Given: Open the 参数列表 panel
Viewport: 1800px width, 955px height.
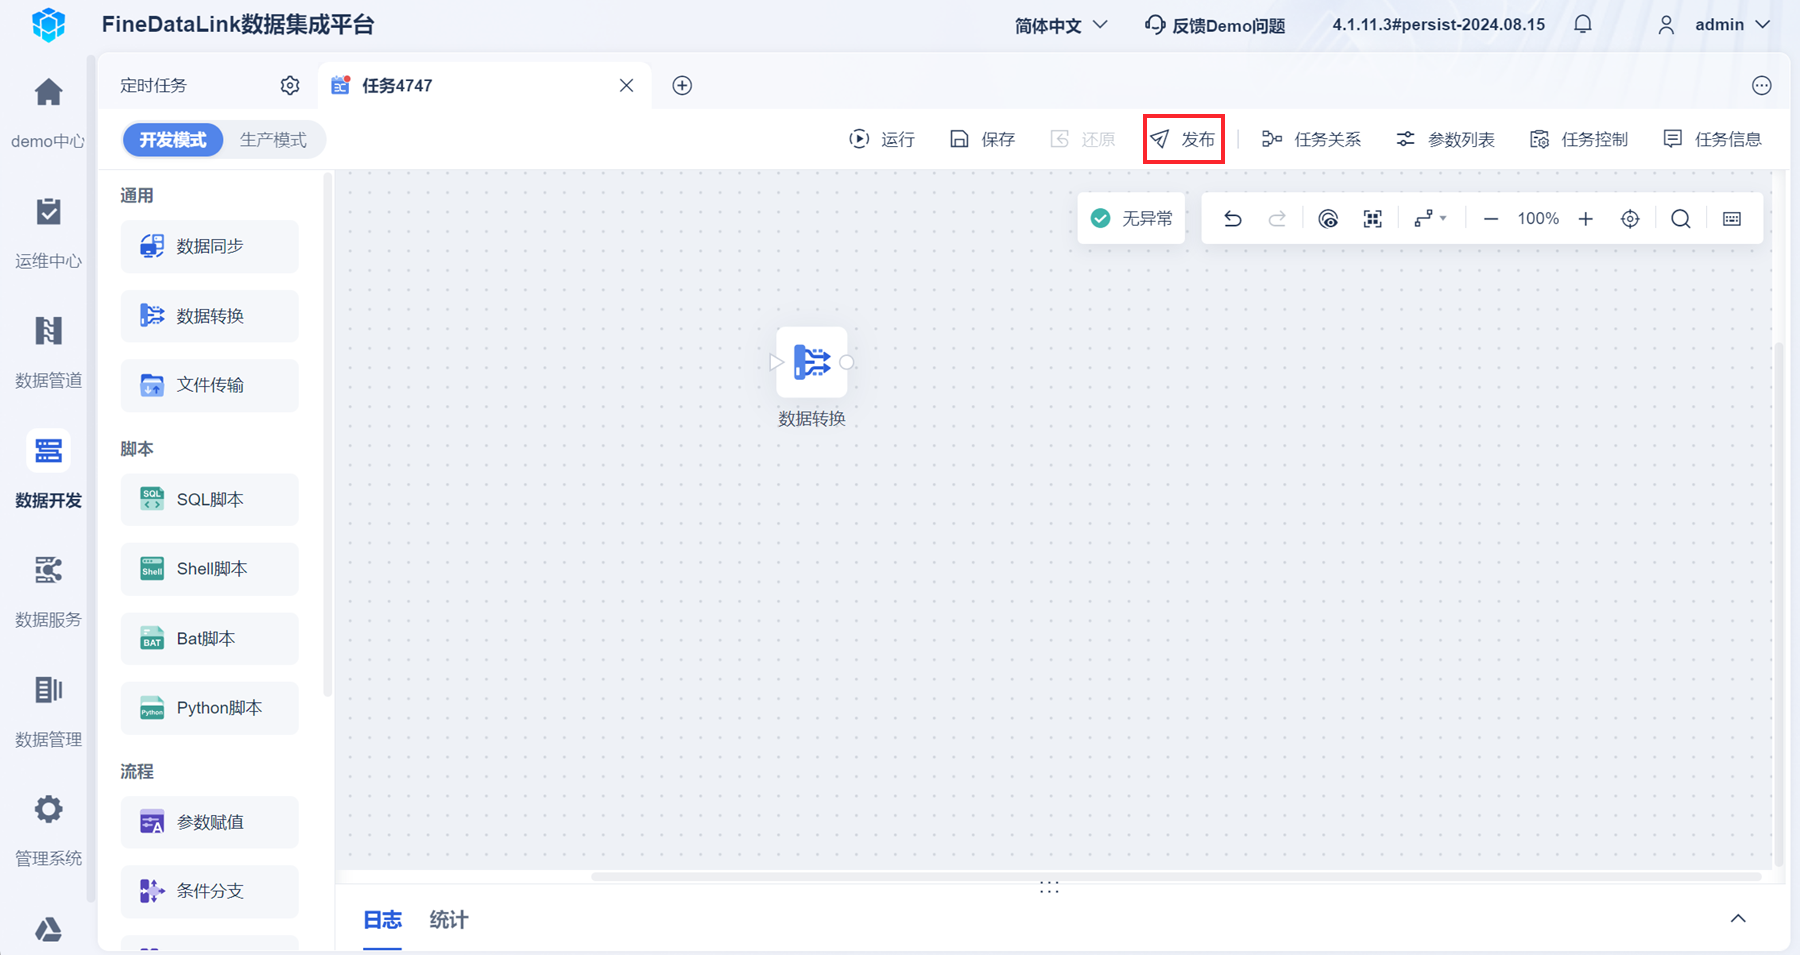Looking at the screenshot, I should (1445, 139).
